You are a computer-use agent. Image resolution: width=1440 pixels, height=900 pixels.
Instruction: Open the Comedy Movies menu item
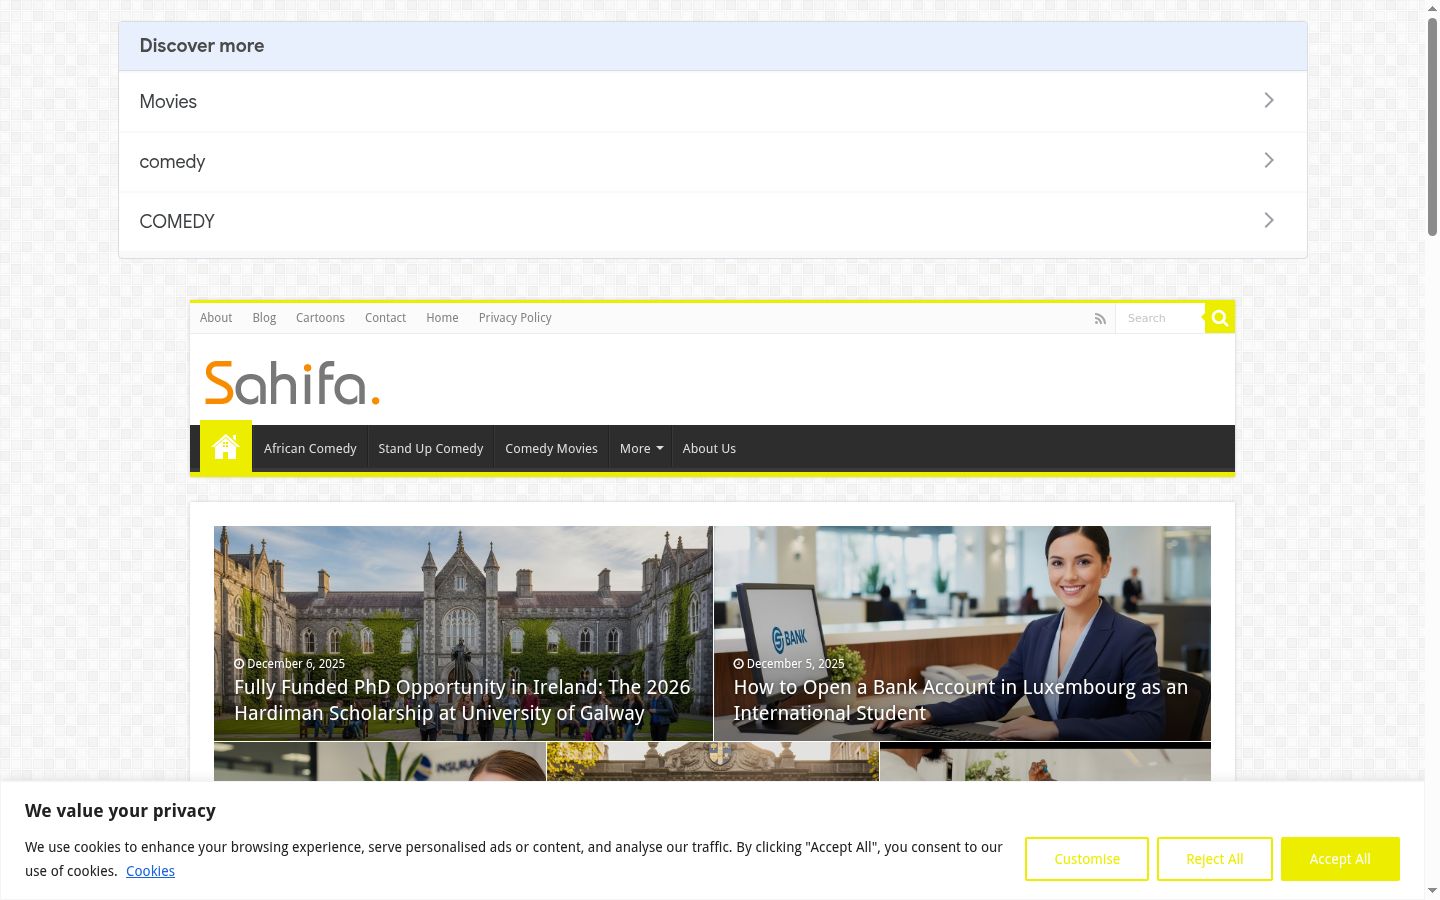551,448
